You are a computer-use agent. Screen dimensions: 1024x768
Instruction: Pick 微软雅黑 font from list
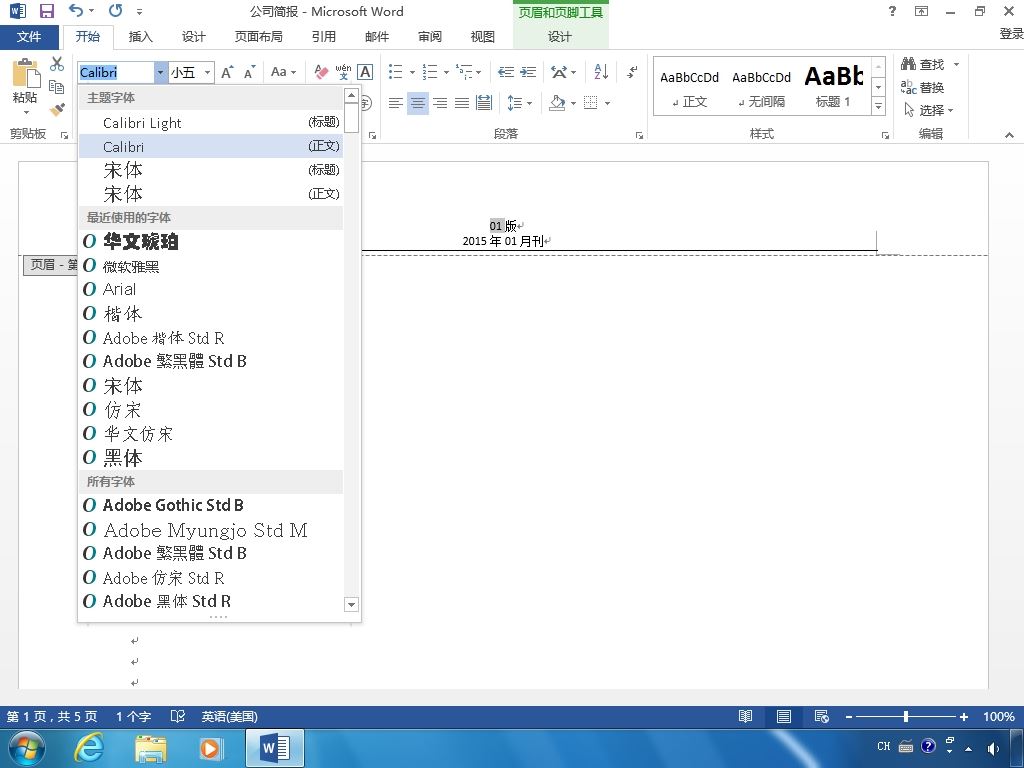click(x=211, y=266)
